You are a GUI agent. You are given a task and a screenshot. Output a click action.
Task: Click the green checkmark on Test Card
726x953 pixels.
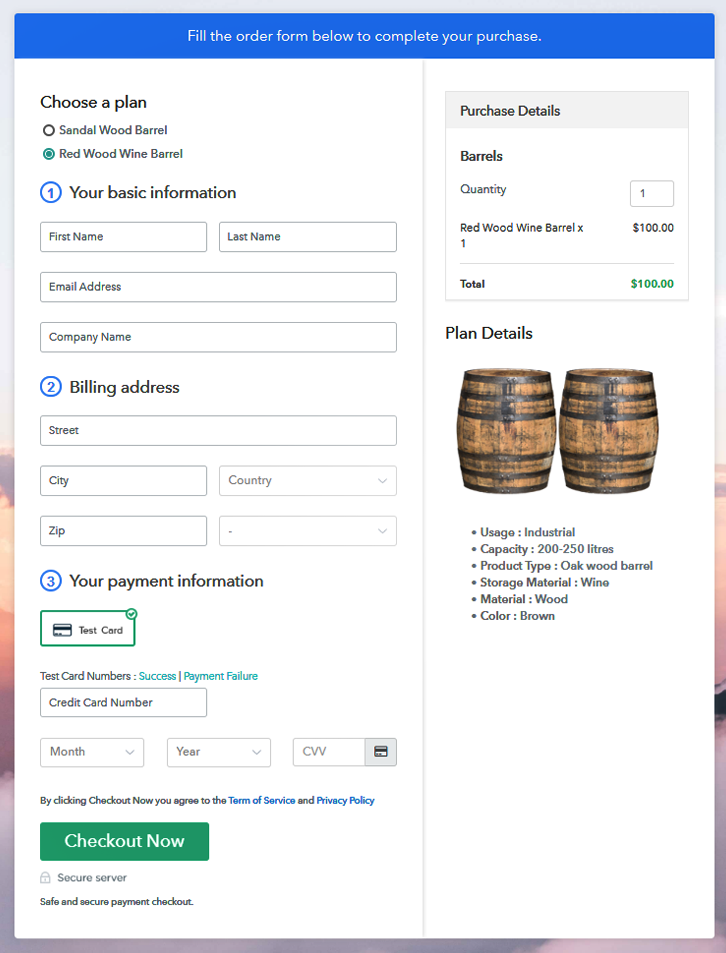(x=131, y=614)
